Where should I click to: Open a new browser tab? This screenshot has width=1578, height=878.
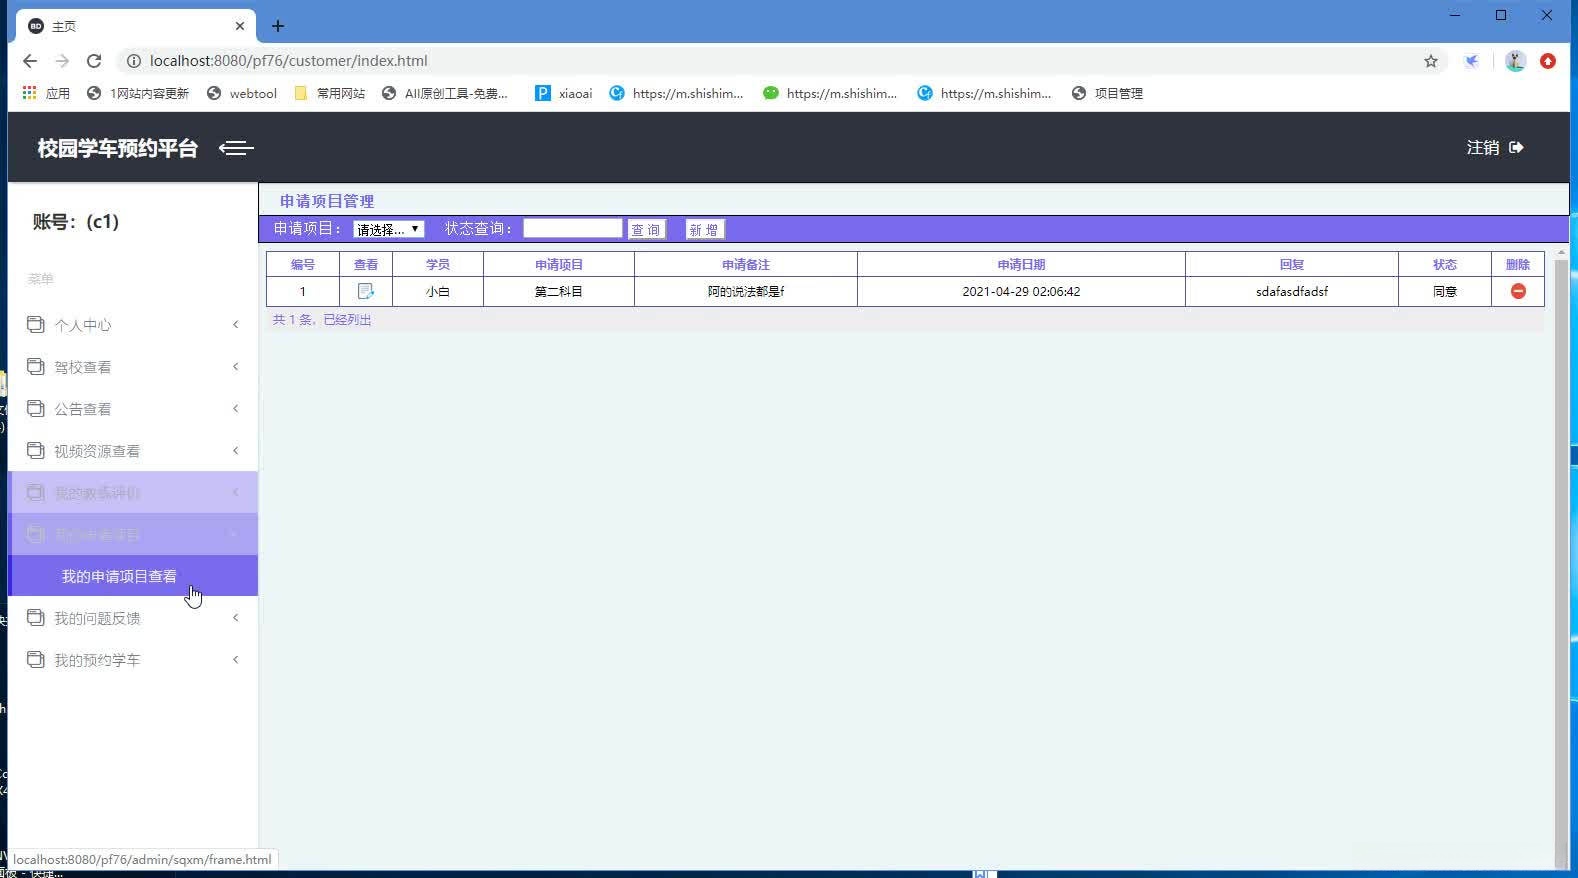[x=278, y=26]
